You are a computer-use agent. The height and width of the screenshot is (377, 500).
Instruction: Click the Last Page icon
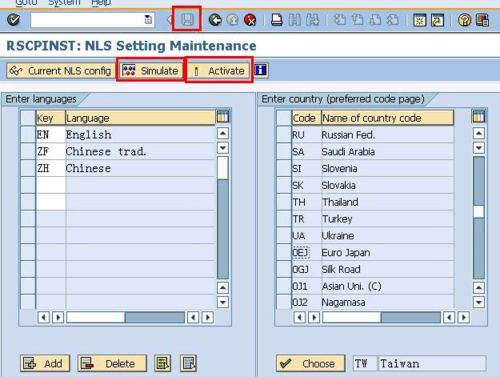pos(393,20)
